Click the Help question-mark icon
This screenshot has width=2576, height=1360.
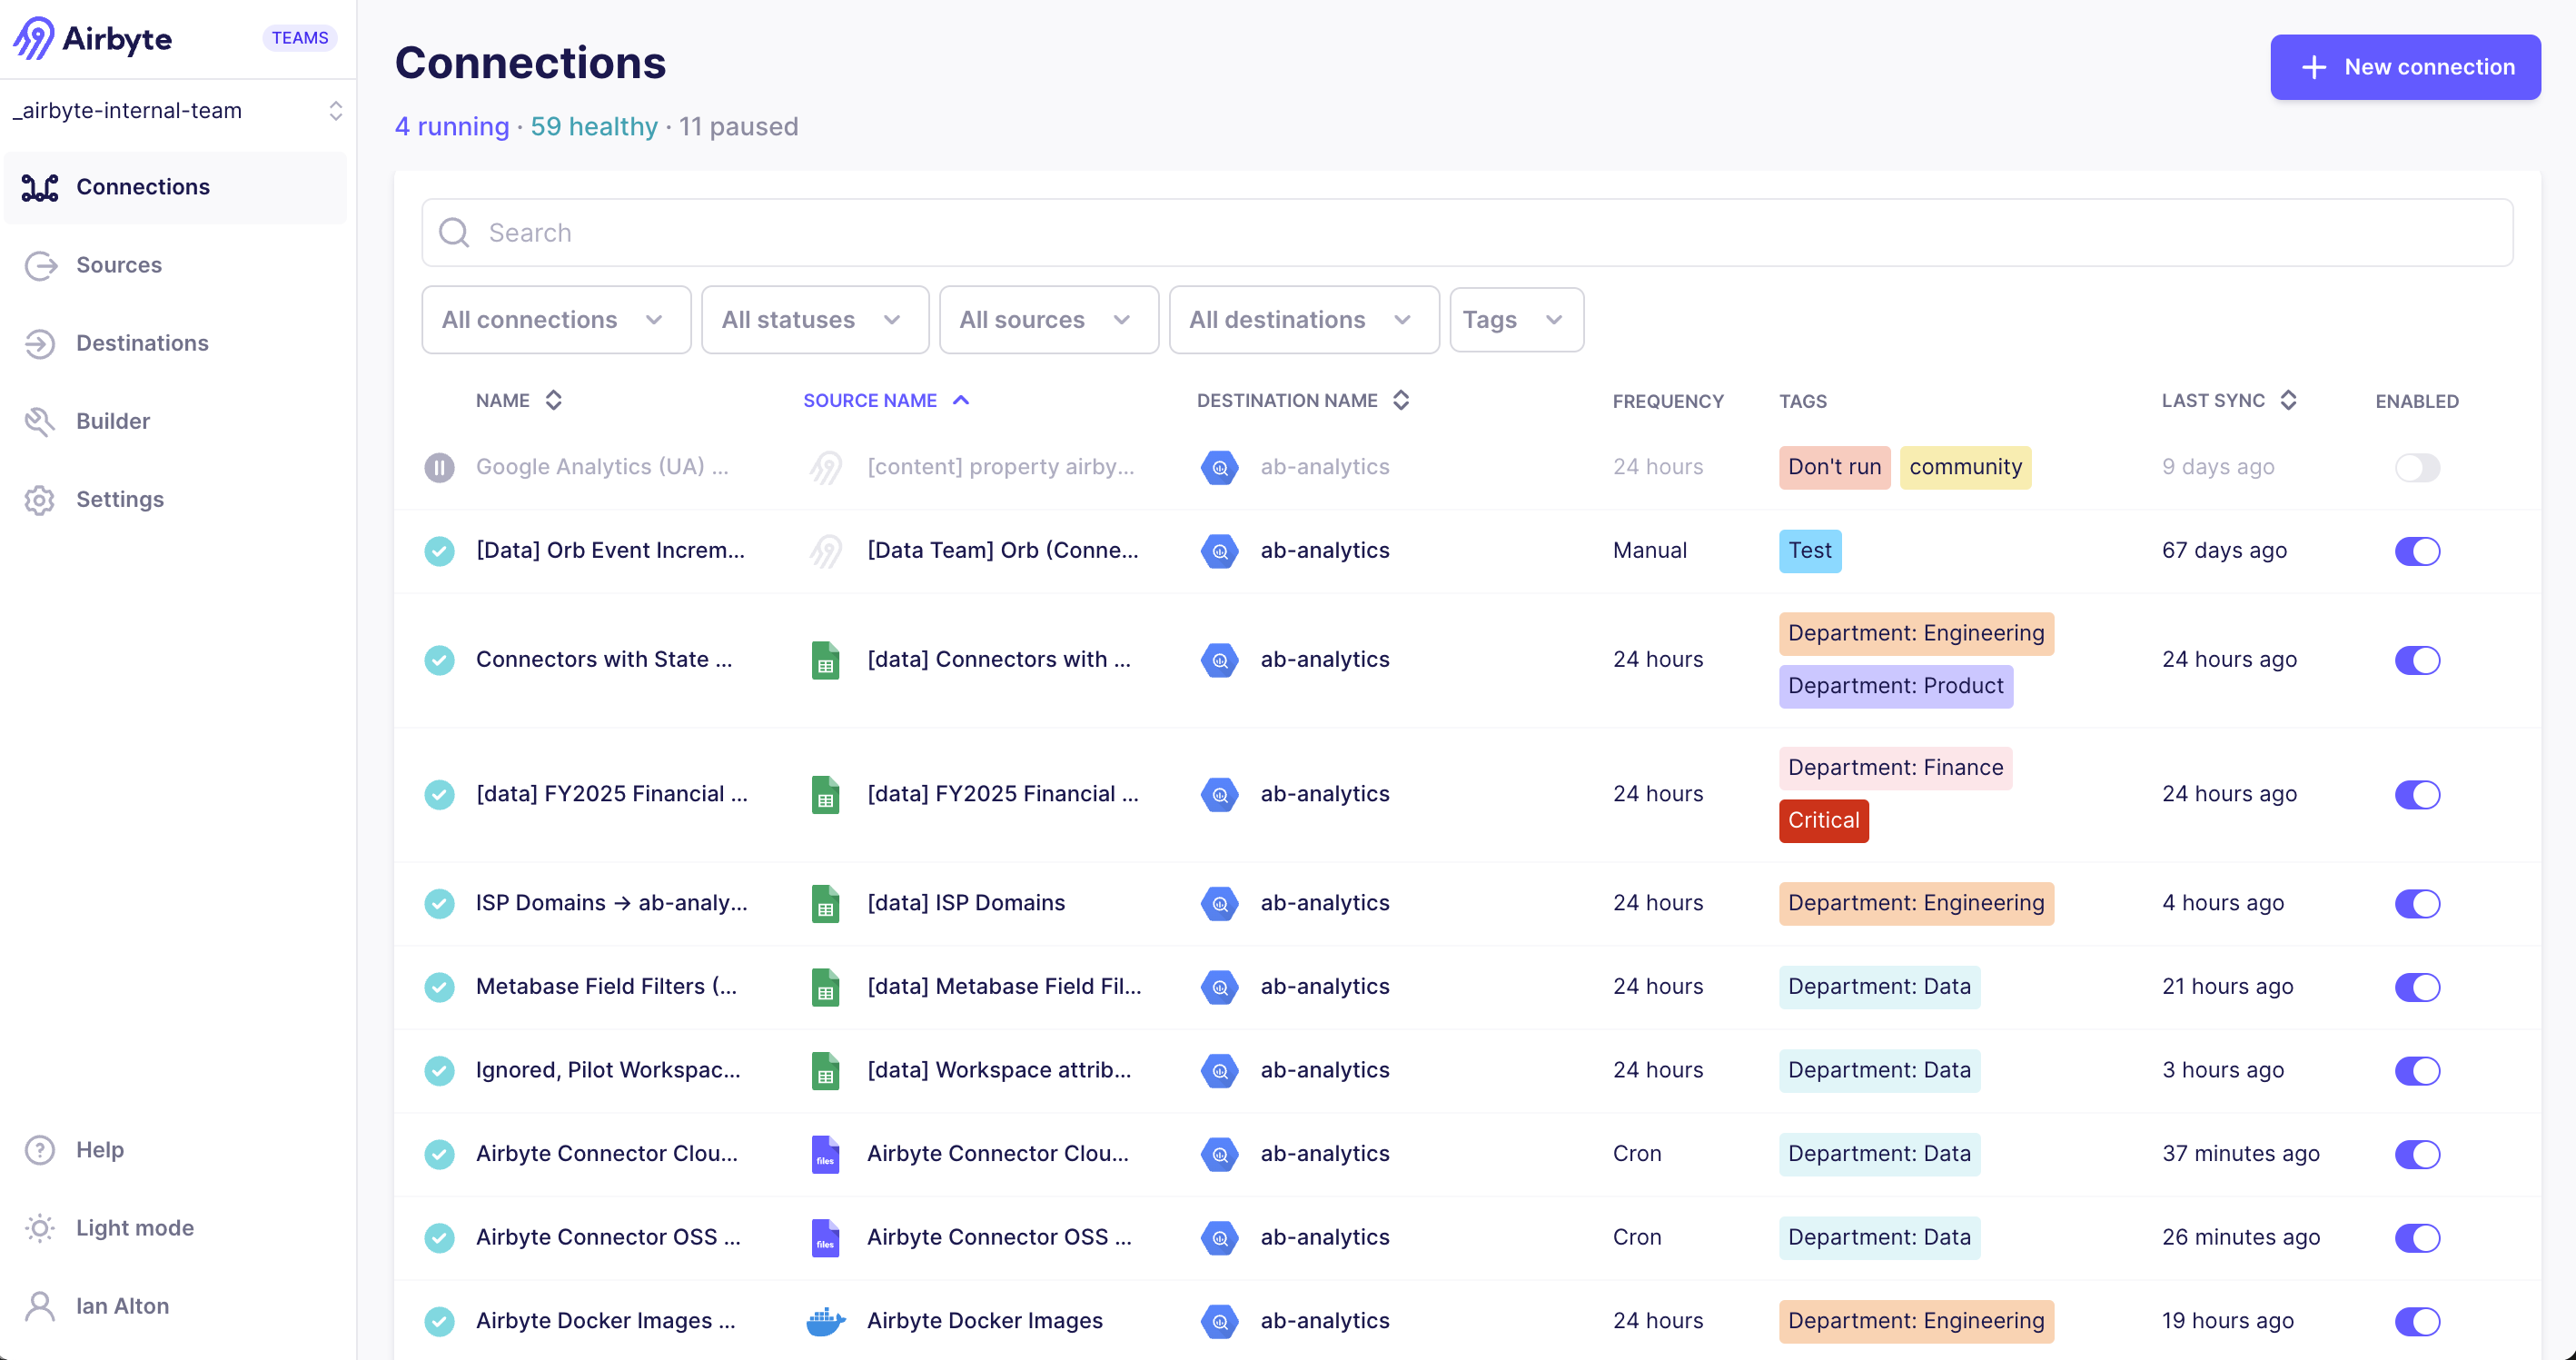(x=39, y=1149)
